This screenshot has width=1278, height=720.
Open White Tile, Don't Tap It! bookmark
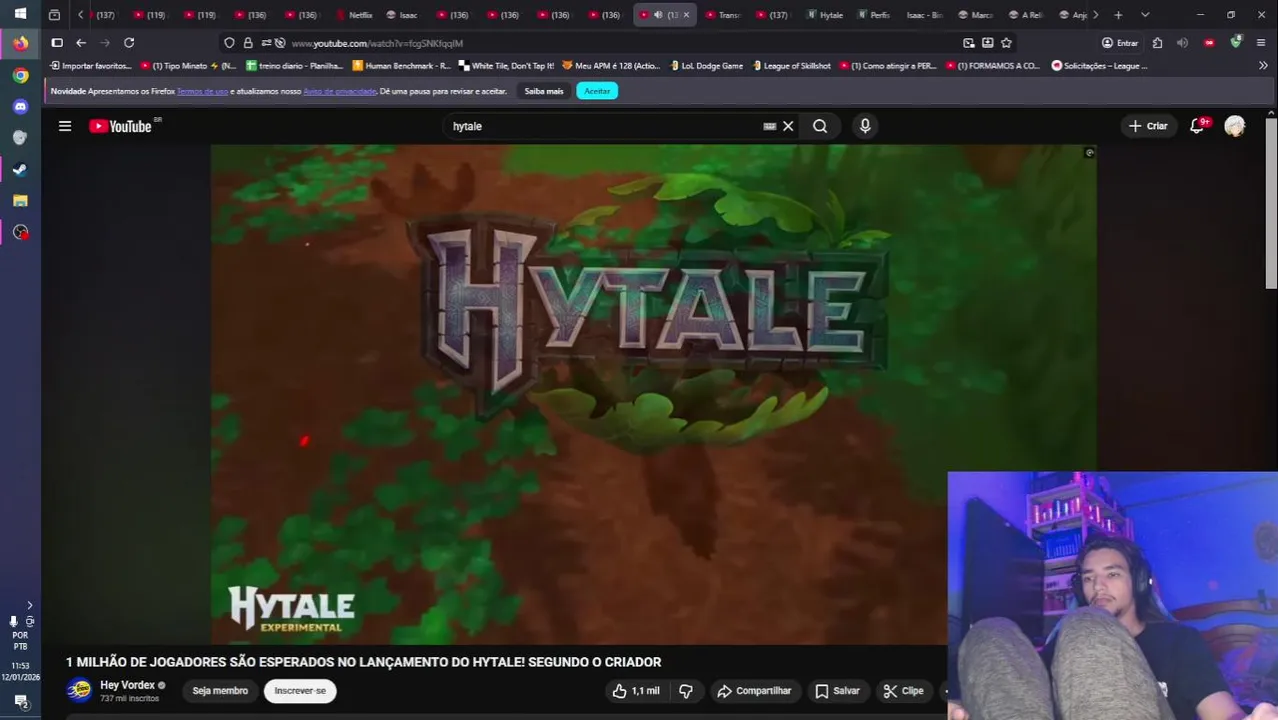point(506,66)
